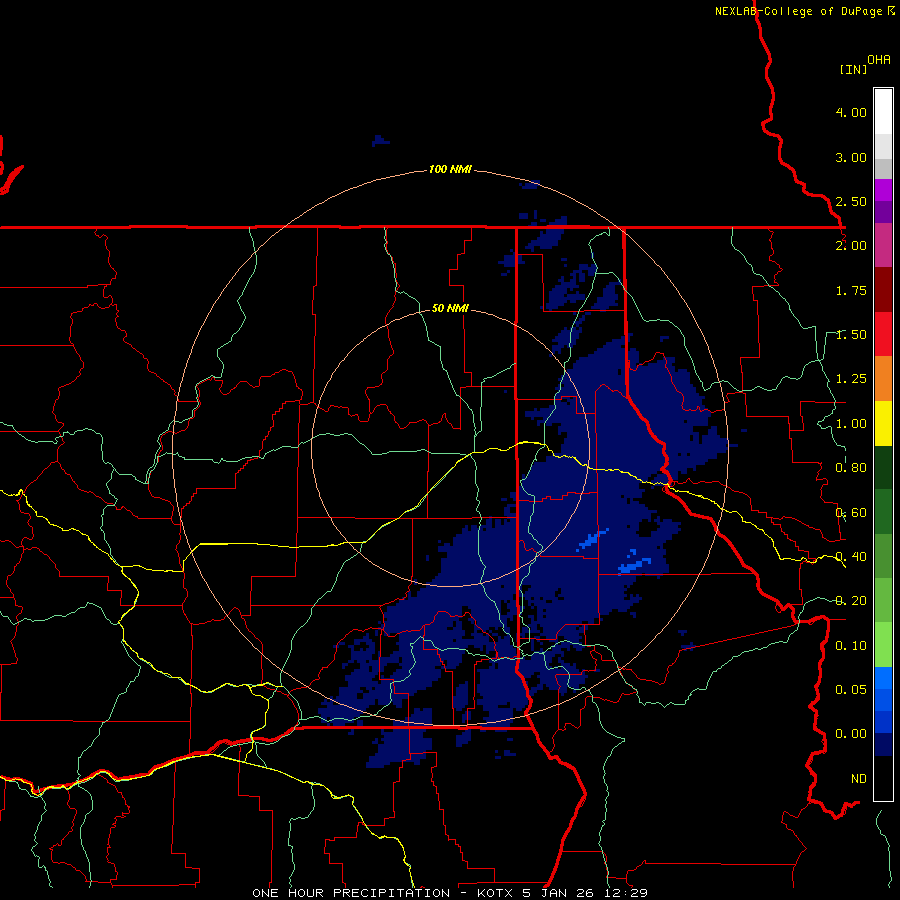Click the 0.00 legend value
The image size is (900, 900).
851,734
